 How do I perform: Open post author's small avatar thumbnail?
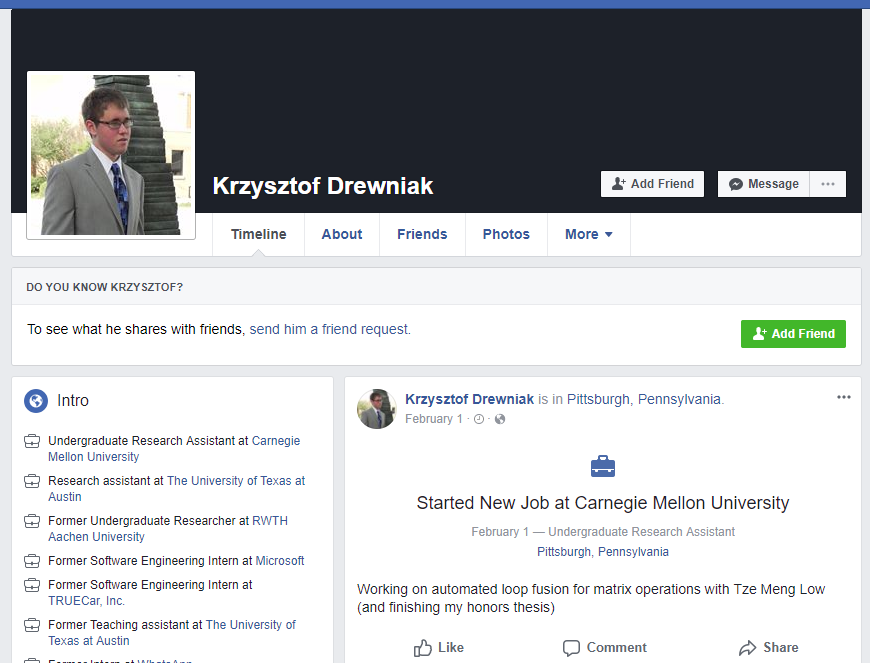click(377, 409)
